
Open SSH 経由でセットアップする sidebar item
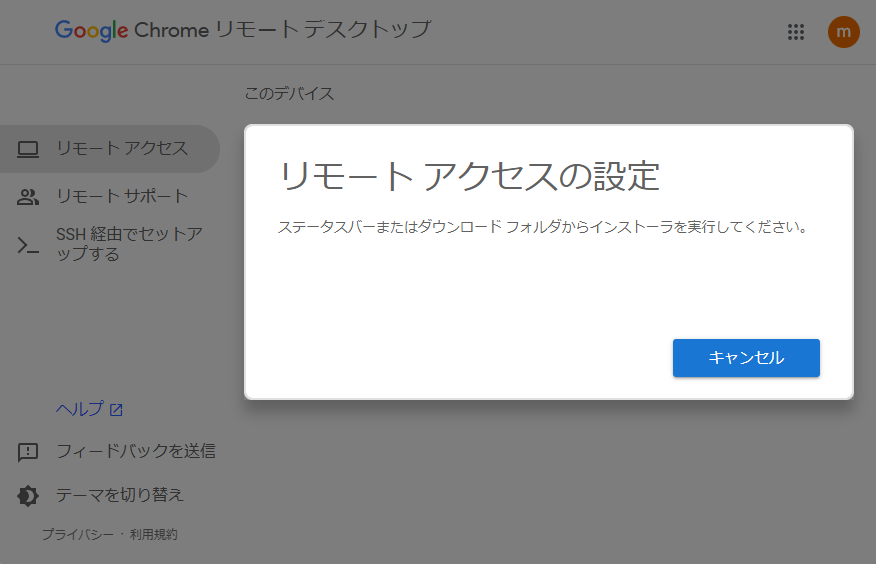coord(110,244)
